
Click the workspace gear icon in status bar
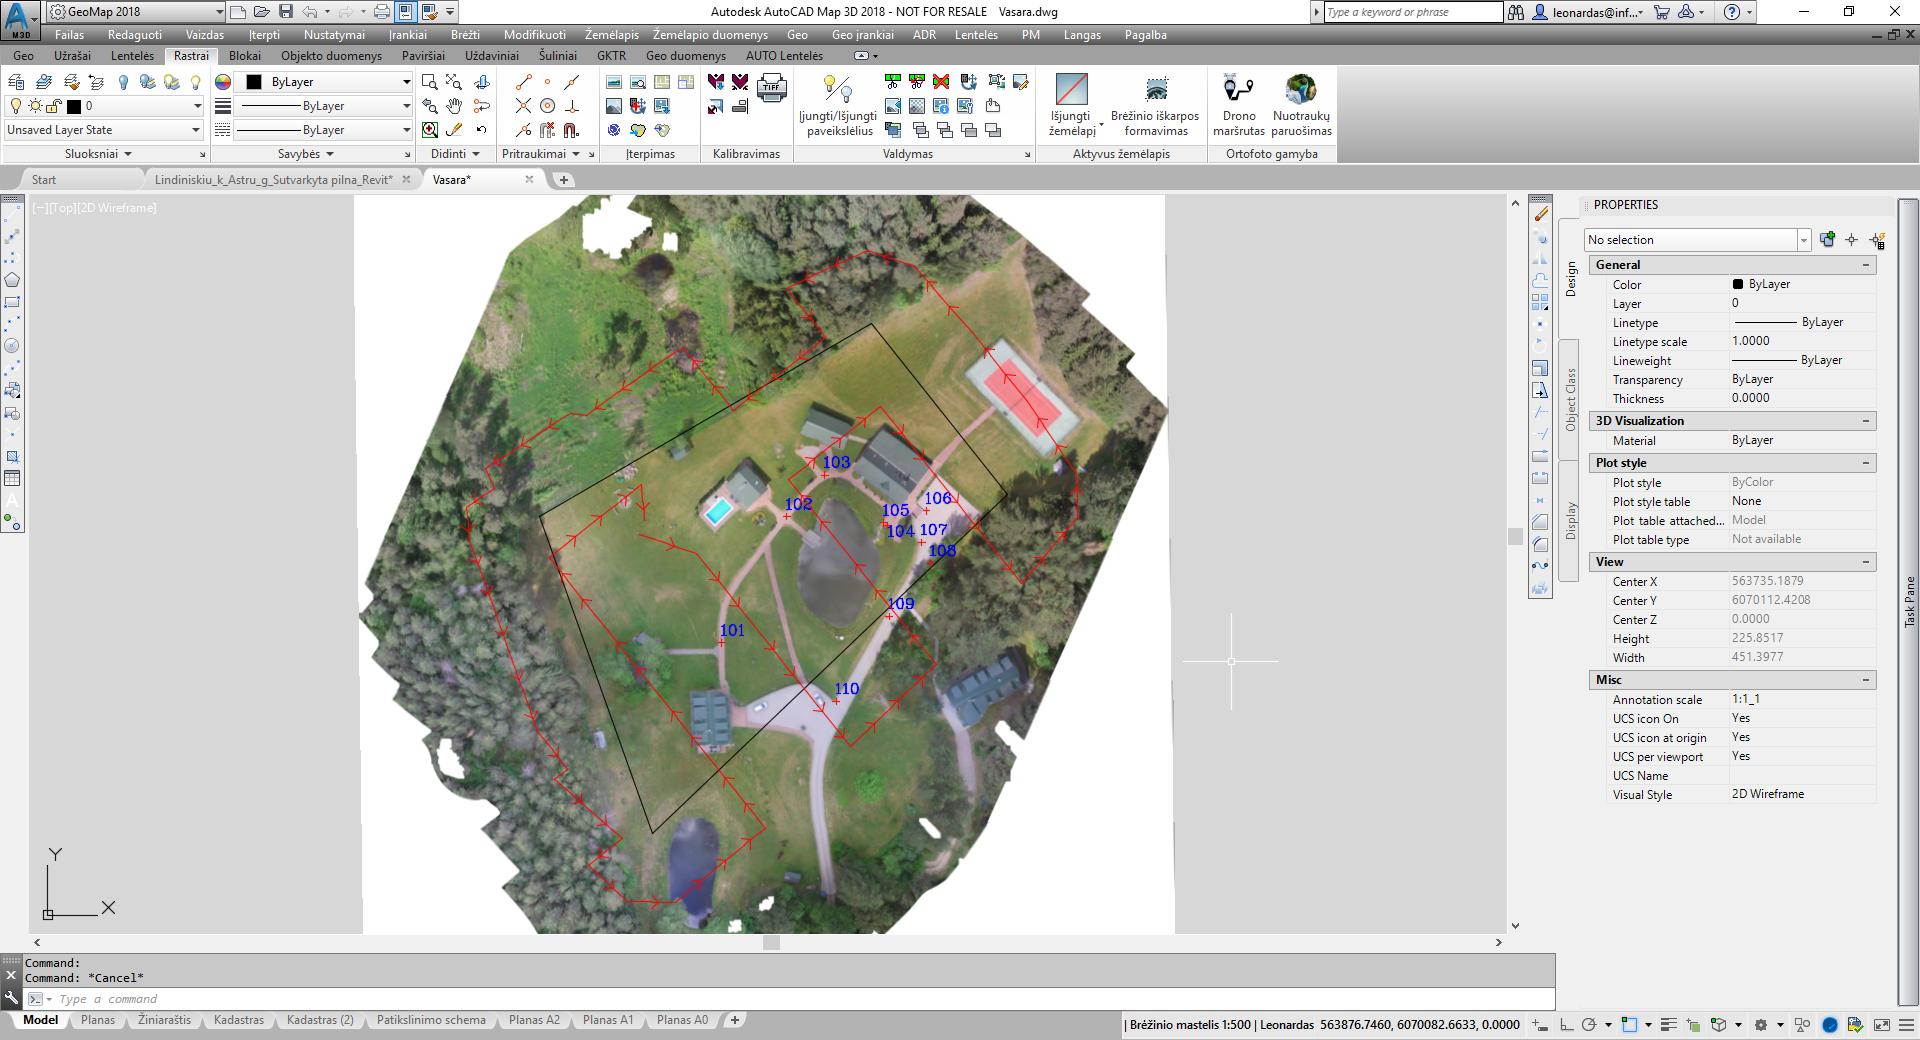(1761, 1025)
